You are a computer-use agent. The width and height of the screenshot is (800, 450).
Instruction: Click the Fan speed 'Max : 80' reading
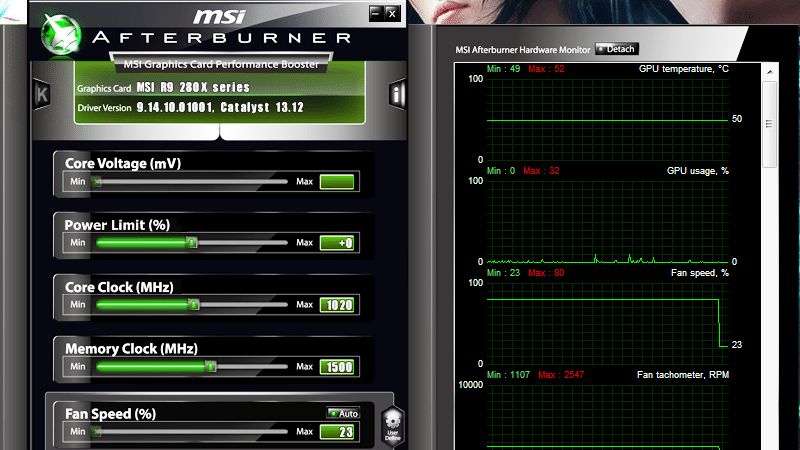coord(546,273)
